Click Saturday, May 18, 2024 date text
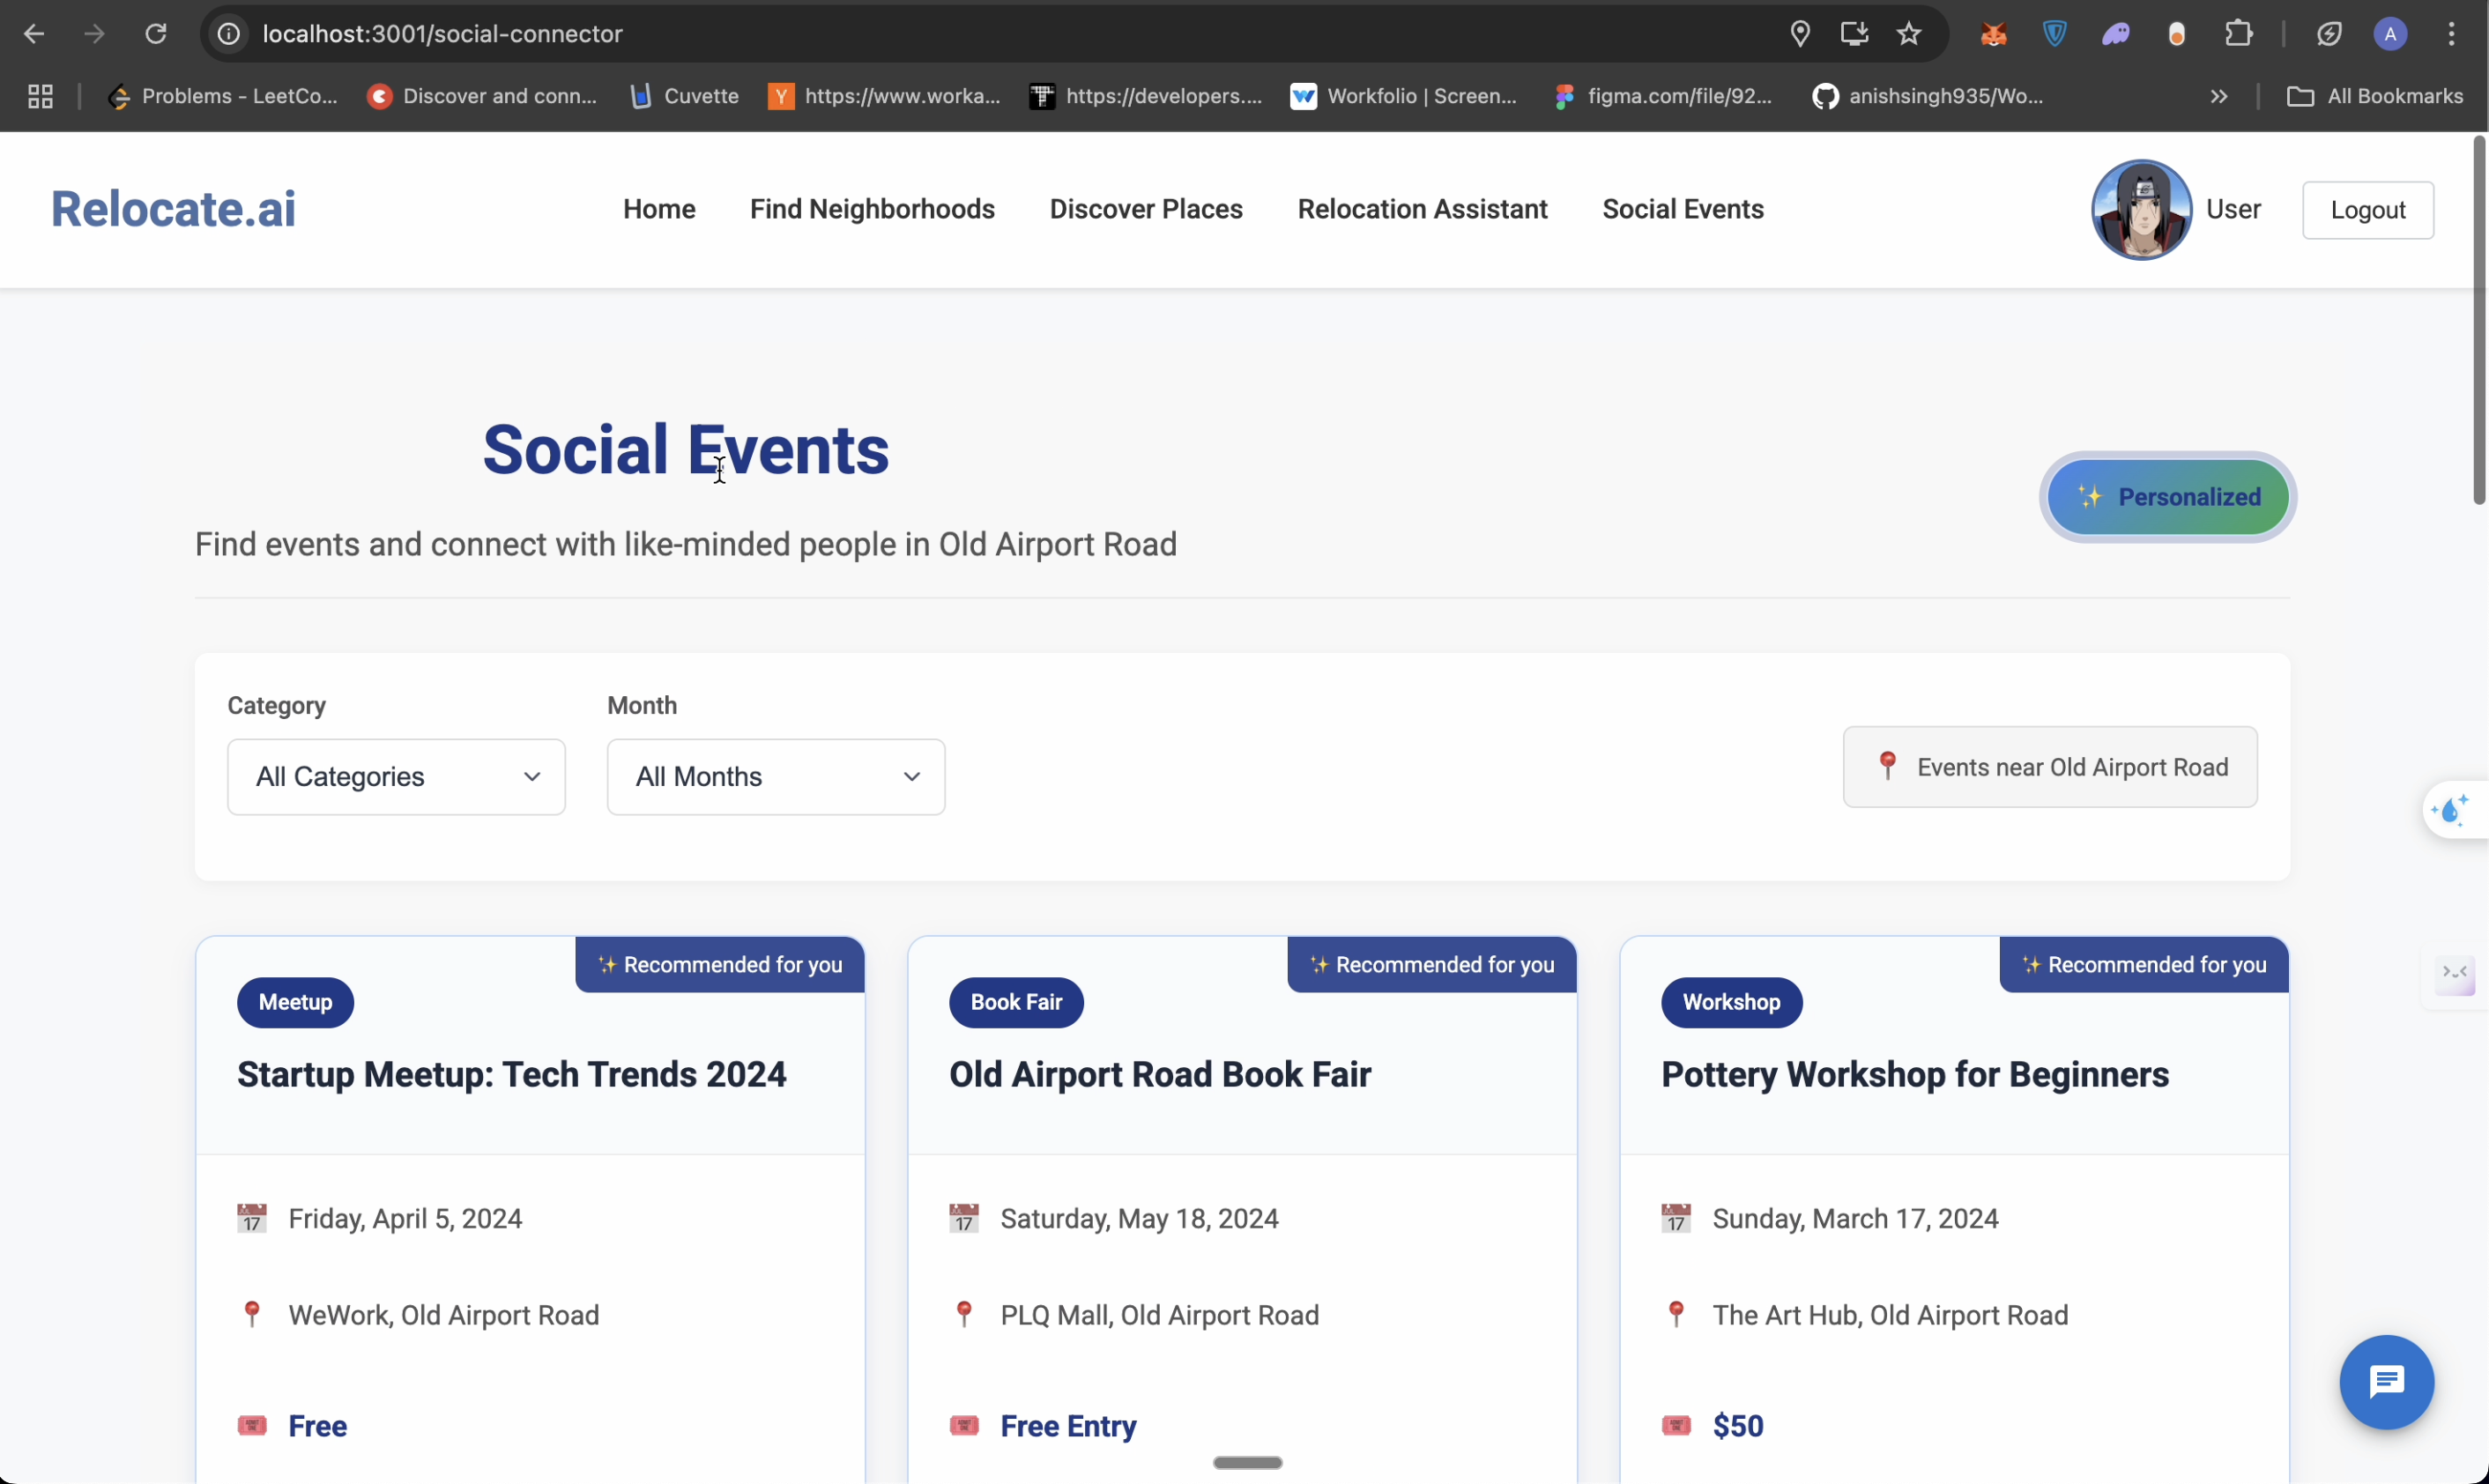Image resolution: width=2489 pixels, height=1484 pixels. tap(1139, 1219)
